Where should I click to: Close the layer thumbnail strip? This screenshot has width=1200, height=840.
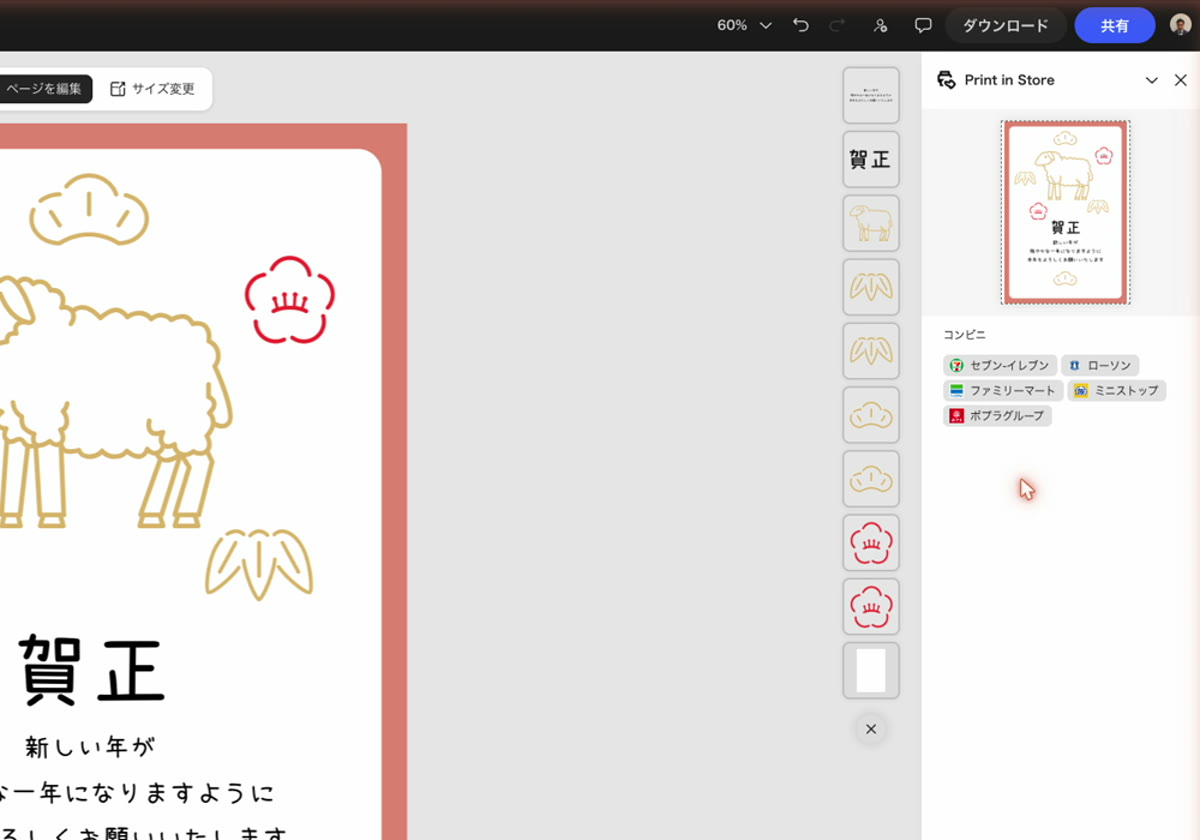pos(871,729)
